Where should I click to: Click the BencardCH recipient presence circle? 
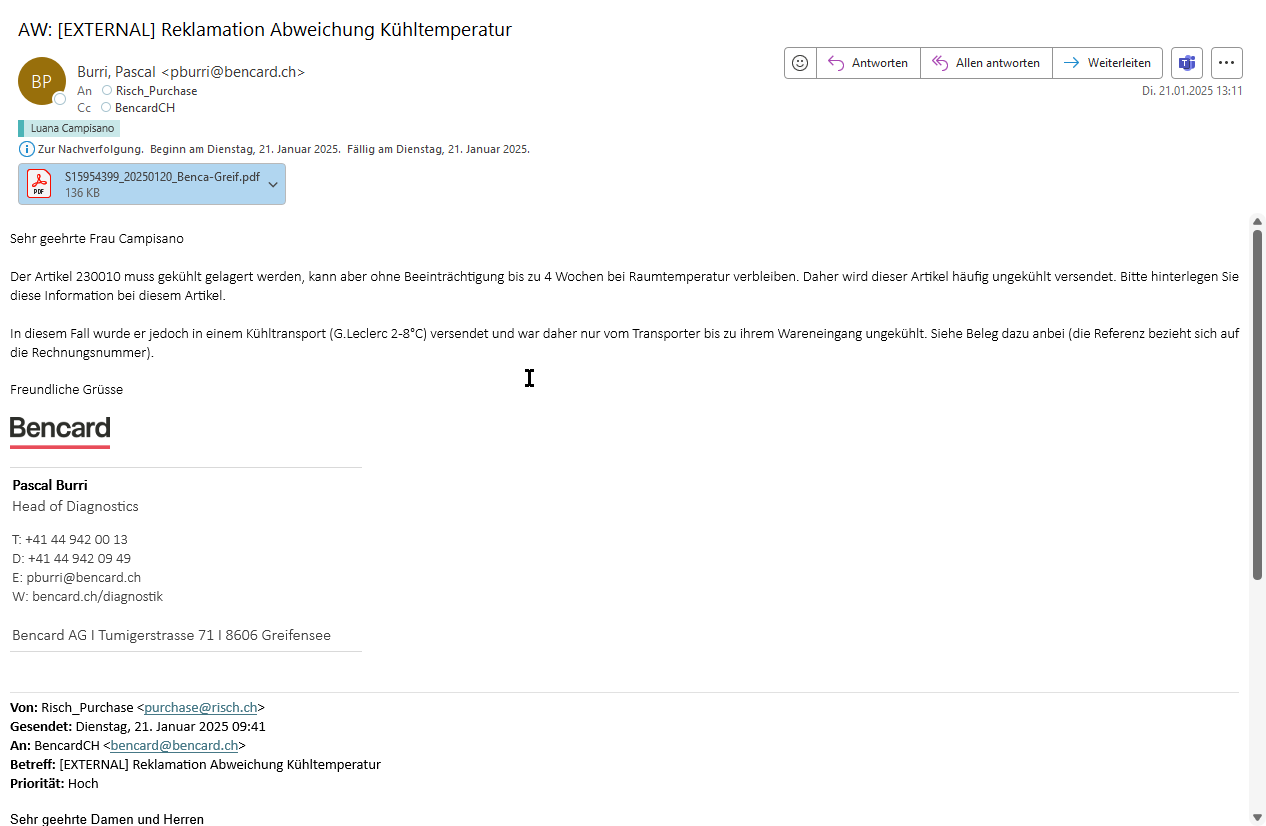pos(106,108)
